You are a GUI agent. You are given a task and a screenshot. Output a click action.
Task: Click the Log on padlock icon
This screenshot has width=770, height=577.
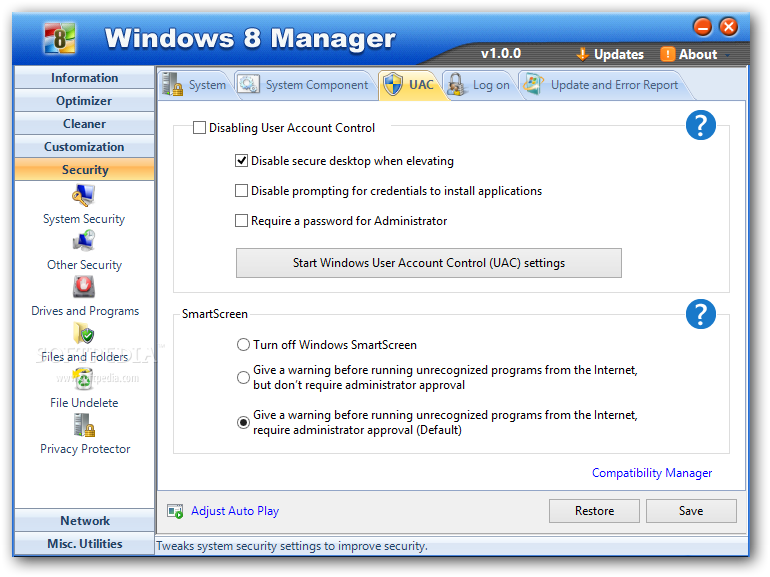tap(457, 84)
